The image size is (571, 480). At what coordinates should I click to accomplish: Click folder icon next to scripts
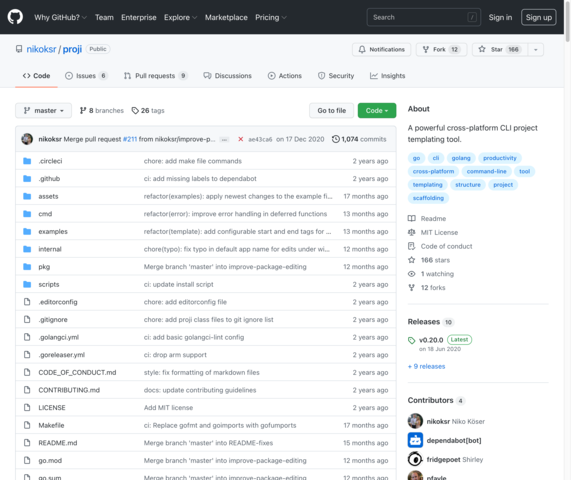(27, 284)
